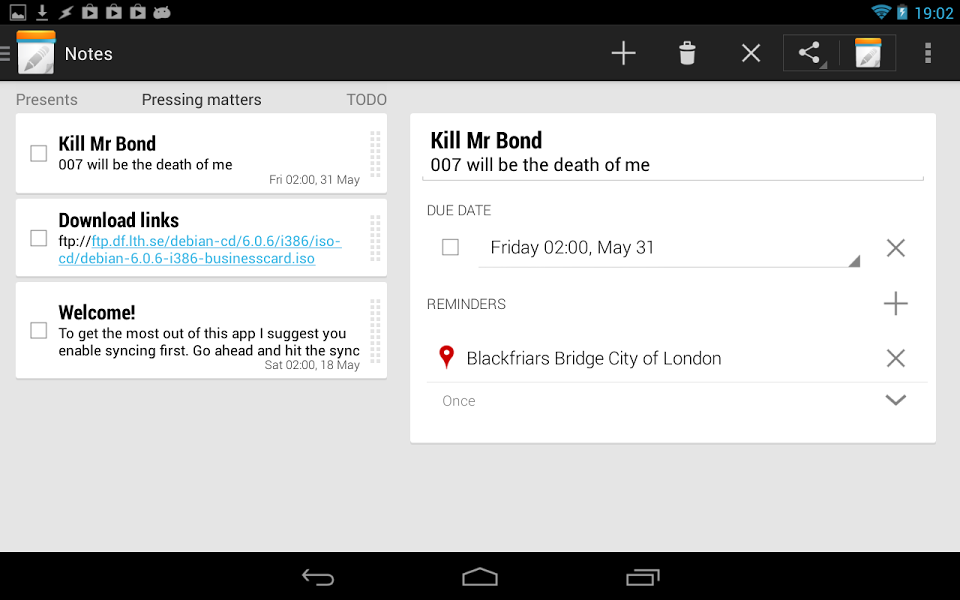The width and height of the screenshot is (960, 600).
Task: Add a new note with plus icon
Action: click(623, 54)
